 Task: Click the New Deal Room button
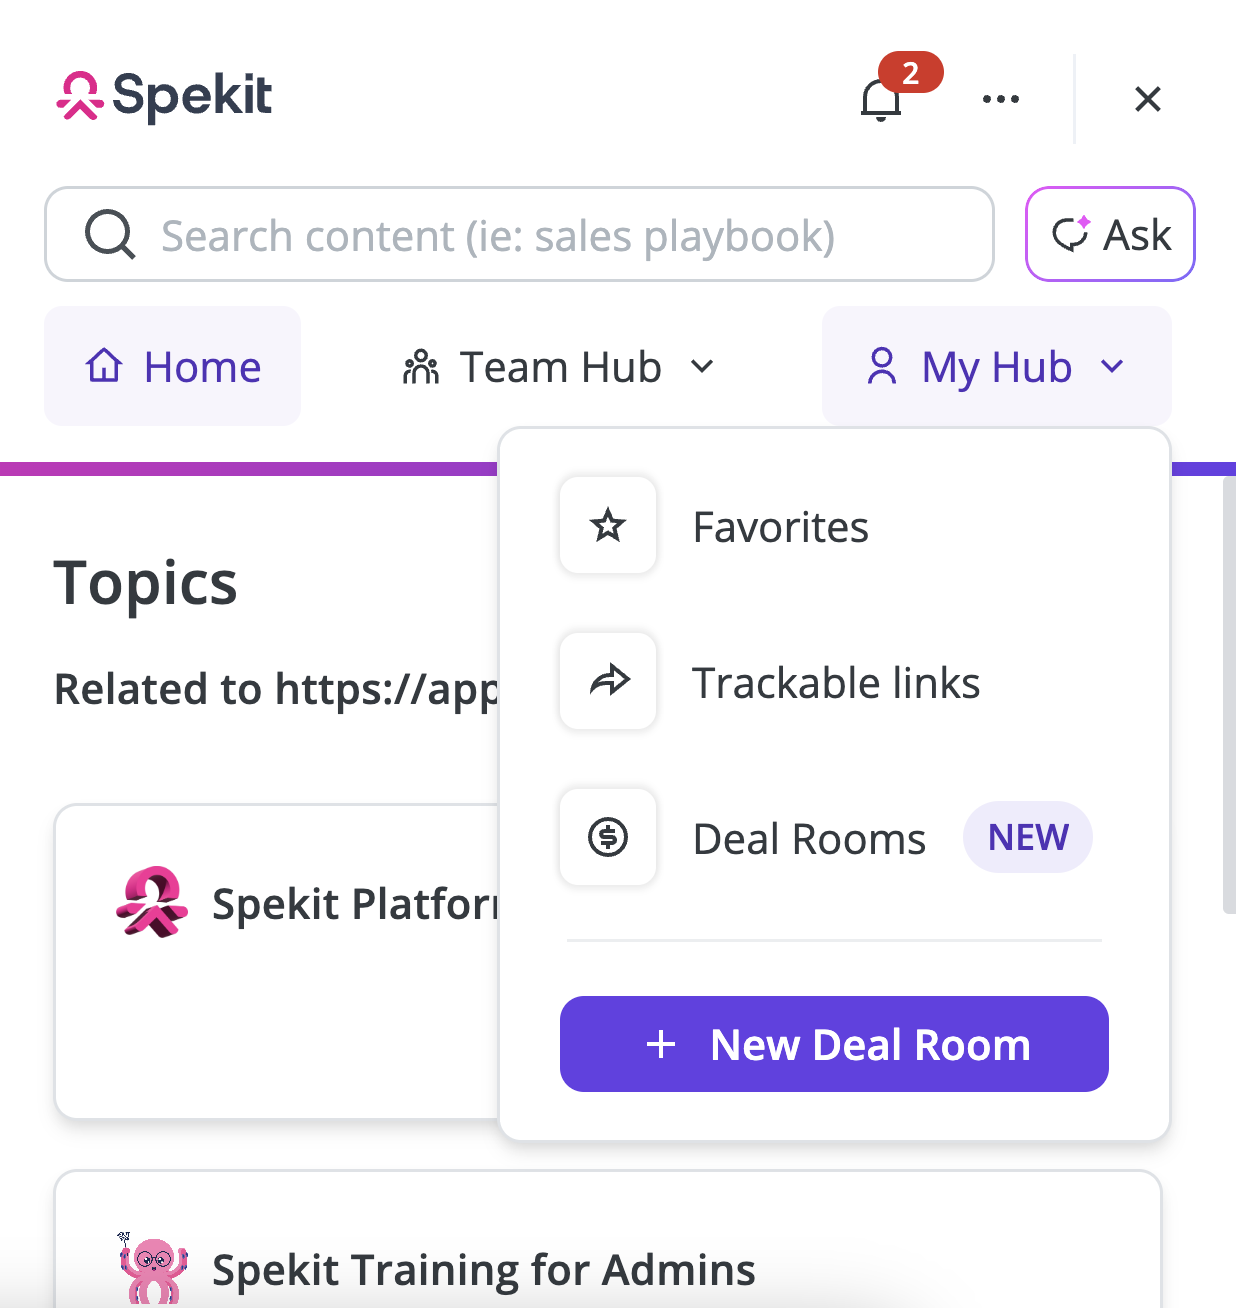[834, 1044]
